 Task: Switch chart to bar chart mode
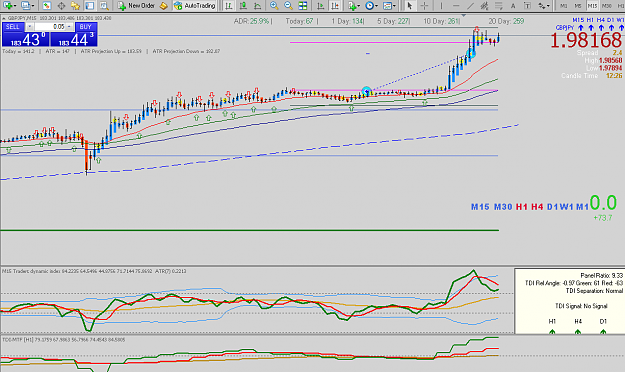(x=228, y=6)
